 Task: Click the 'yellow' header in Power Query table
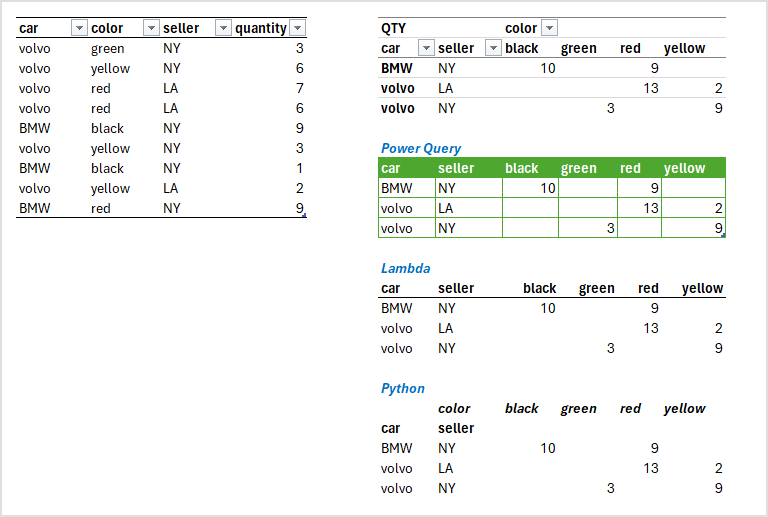[x=684, y=168]
